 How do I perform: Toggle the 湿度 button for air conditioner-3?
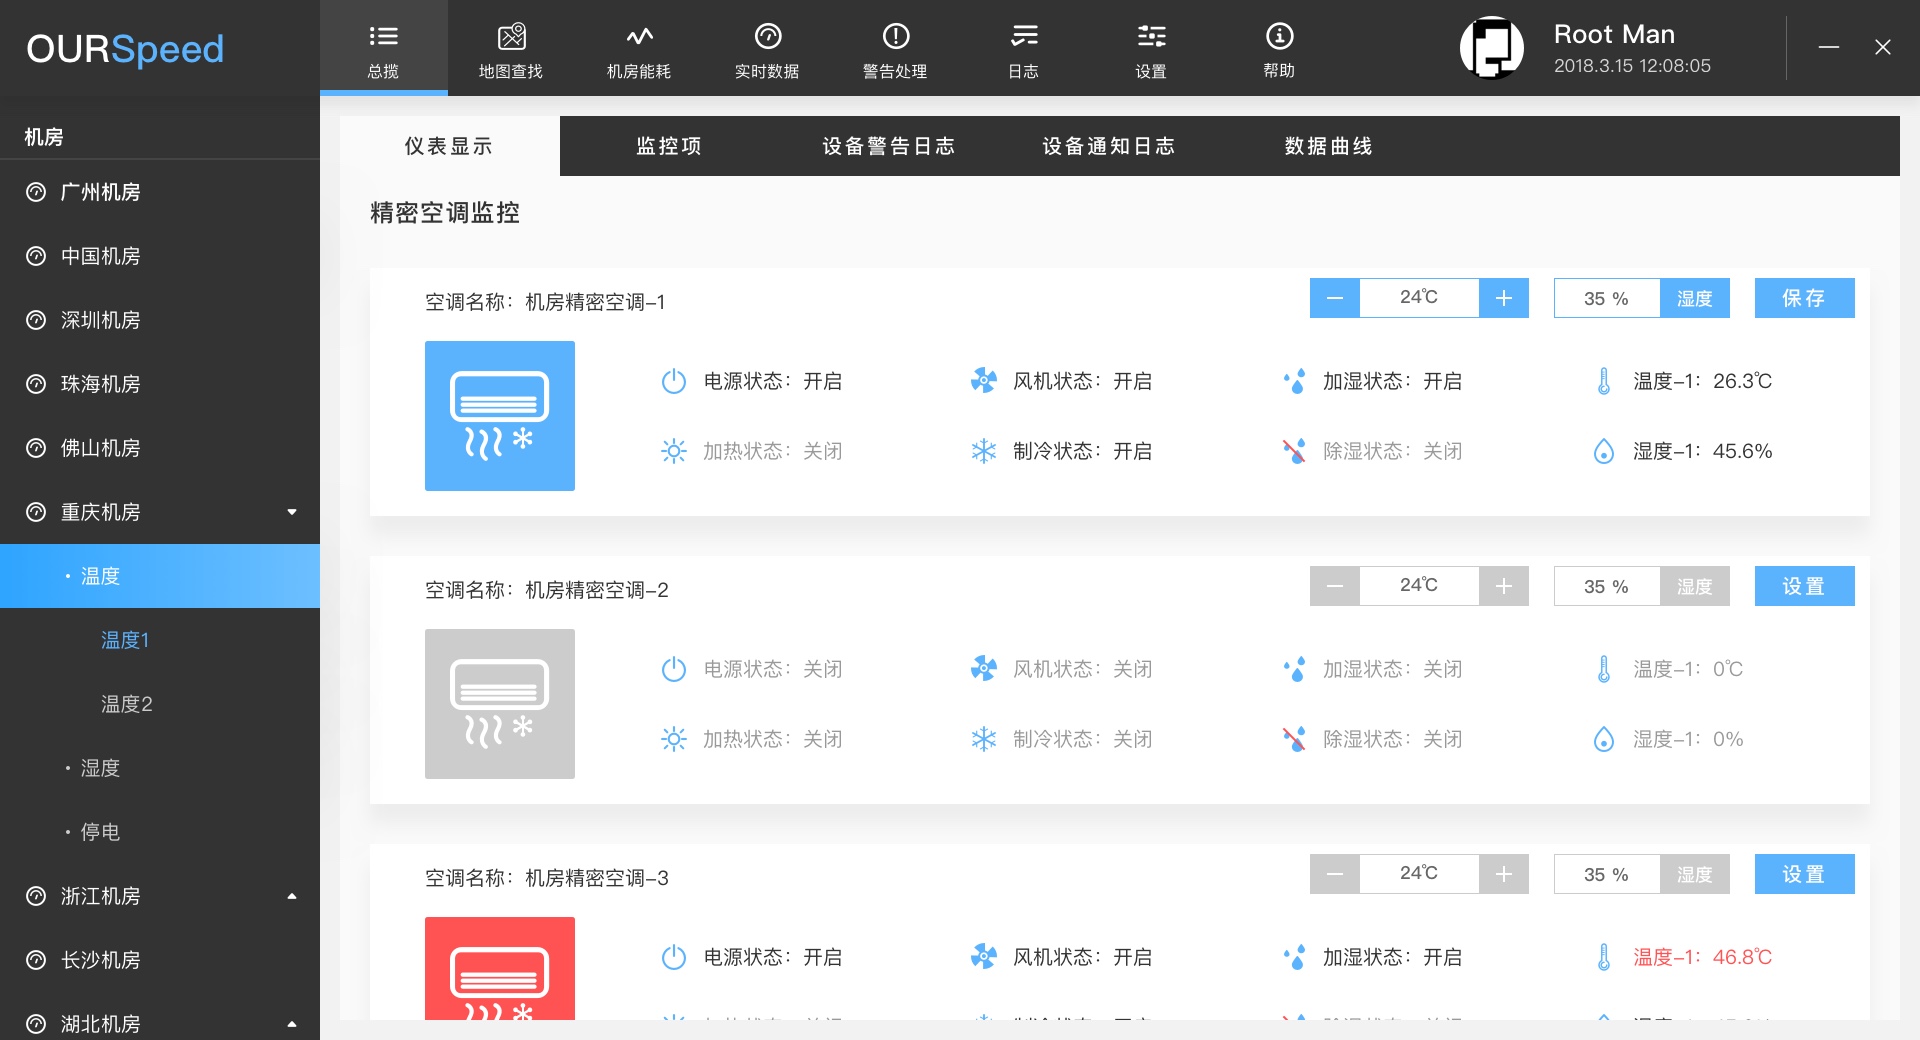1694,874
